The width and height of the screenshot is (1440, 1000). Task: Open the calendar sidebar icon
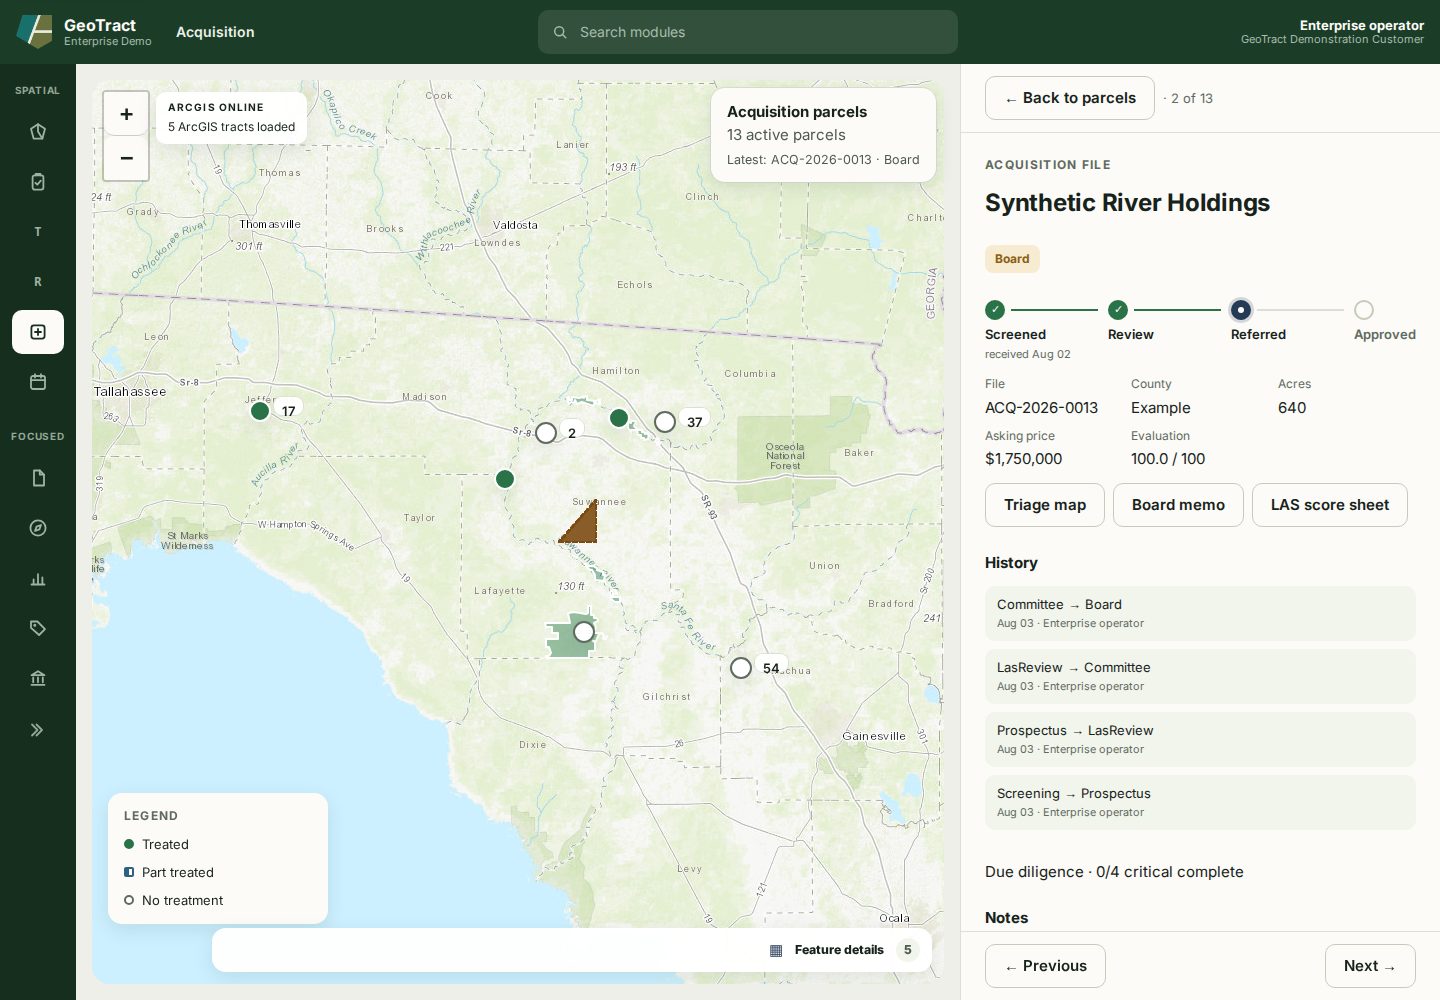[x=38, y=382]
